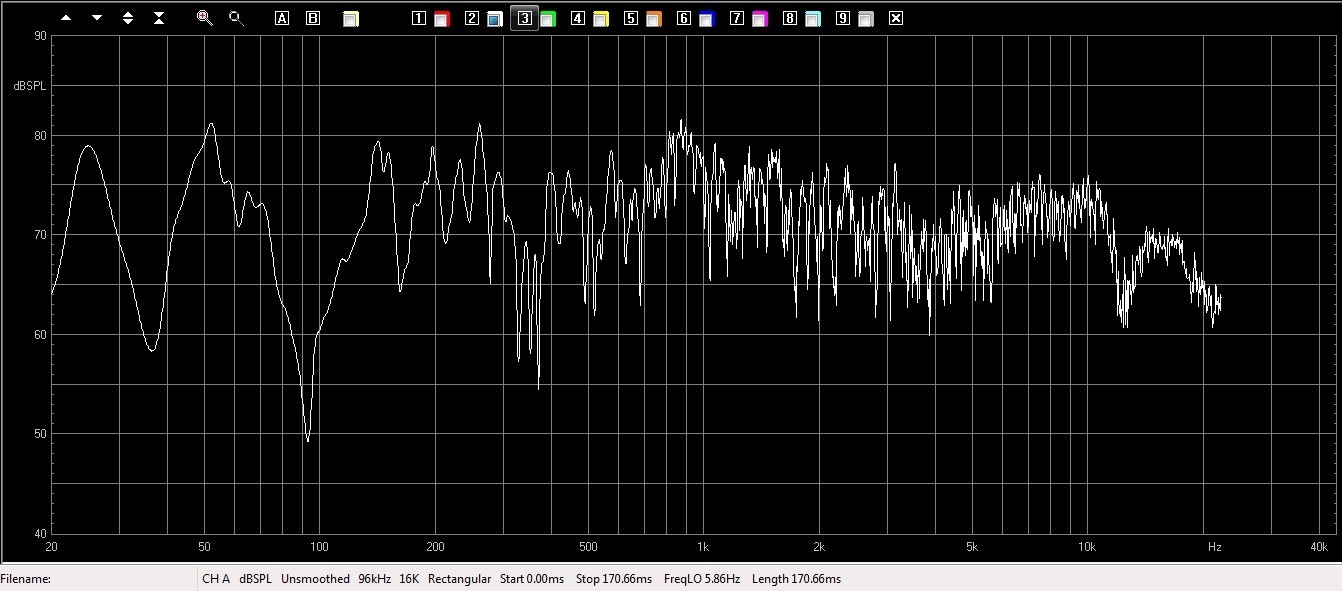Click the yellow notes overlay icon after B
The width and height of the screenshot is (1342, 591).
[351, 18]
